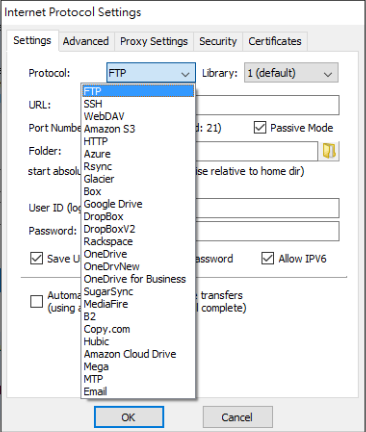Select FTP from protocol list
Image resolution: width=366 pixels, height=432 pixels.
click(x=138, y=91)
